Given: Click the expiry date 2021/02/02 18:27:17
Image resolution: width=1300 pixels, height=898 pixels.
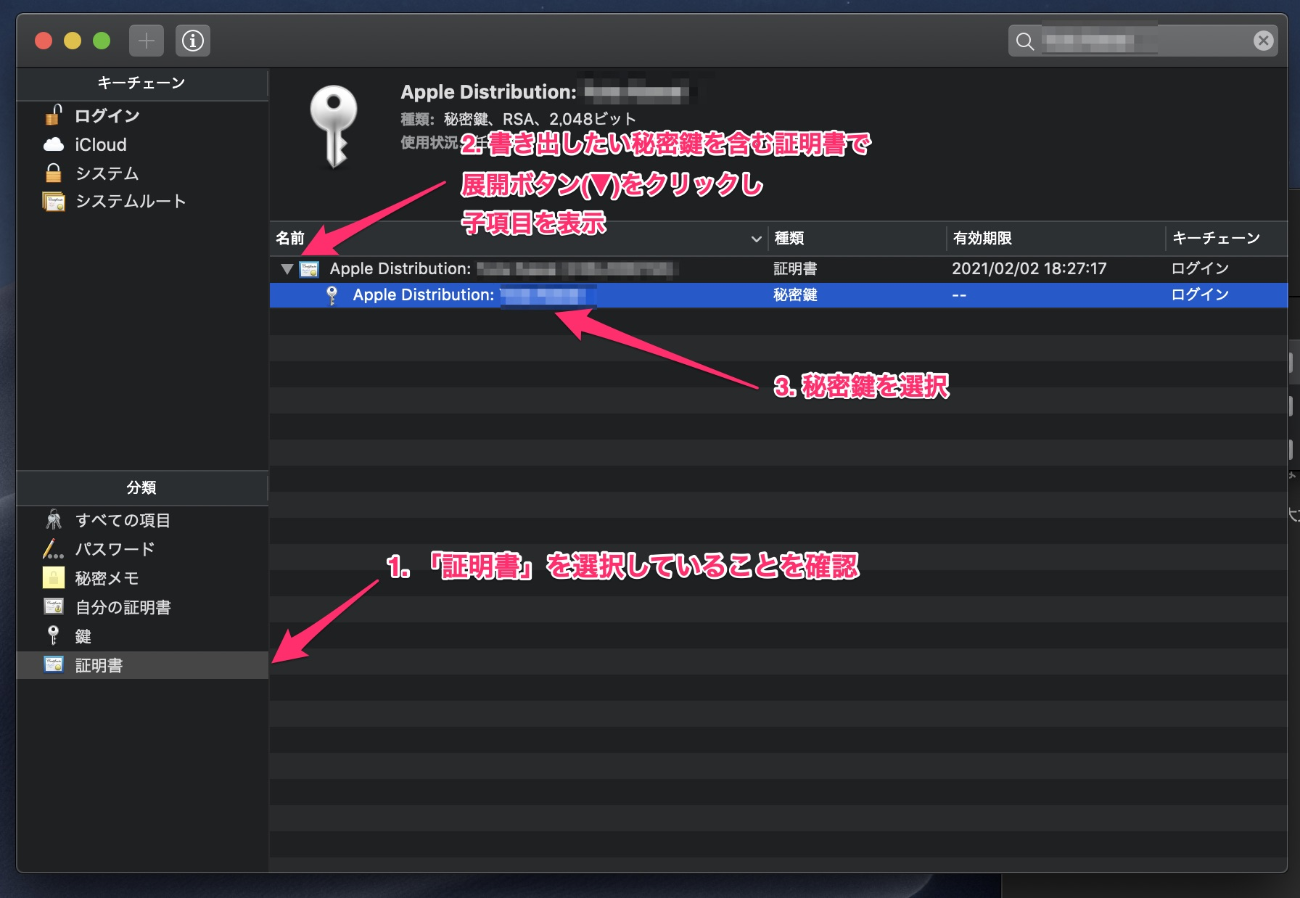Looking at the screenshot, I should pyautogui.click(x=1029, y=269).
